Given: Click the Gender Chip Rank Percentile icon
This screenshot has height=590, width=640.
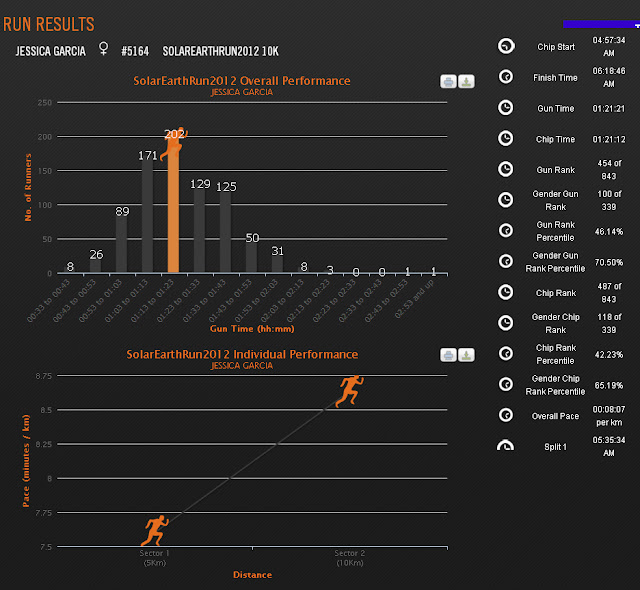Looking at the screenshot, I should tap(506, 384).
